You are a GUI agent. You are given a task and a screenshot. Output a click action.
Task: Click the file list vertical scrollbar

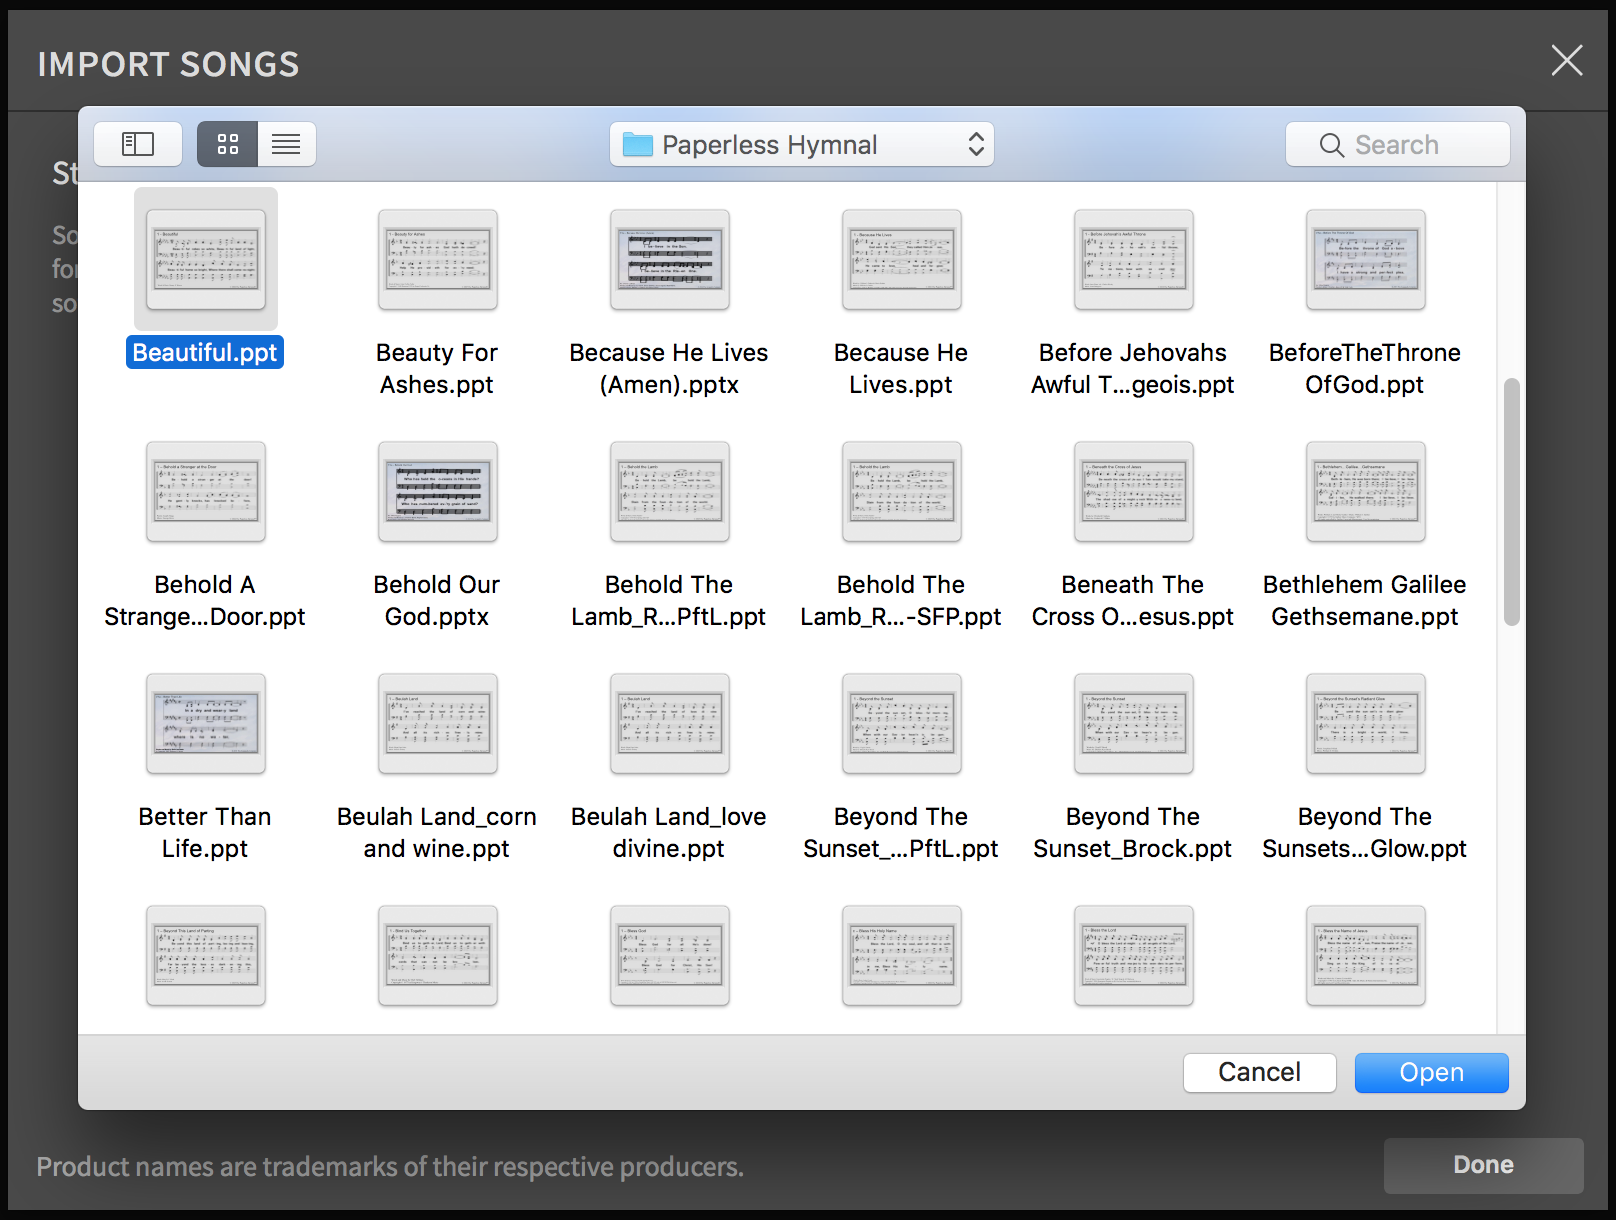[x=1511, y=502]
